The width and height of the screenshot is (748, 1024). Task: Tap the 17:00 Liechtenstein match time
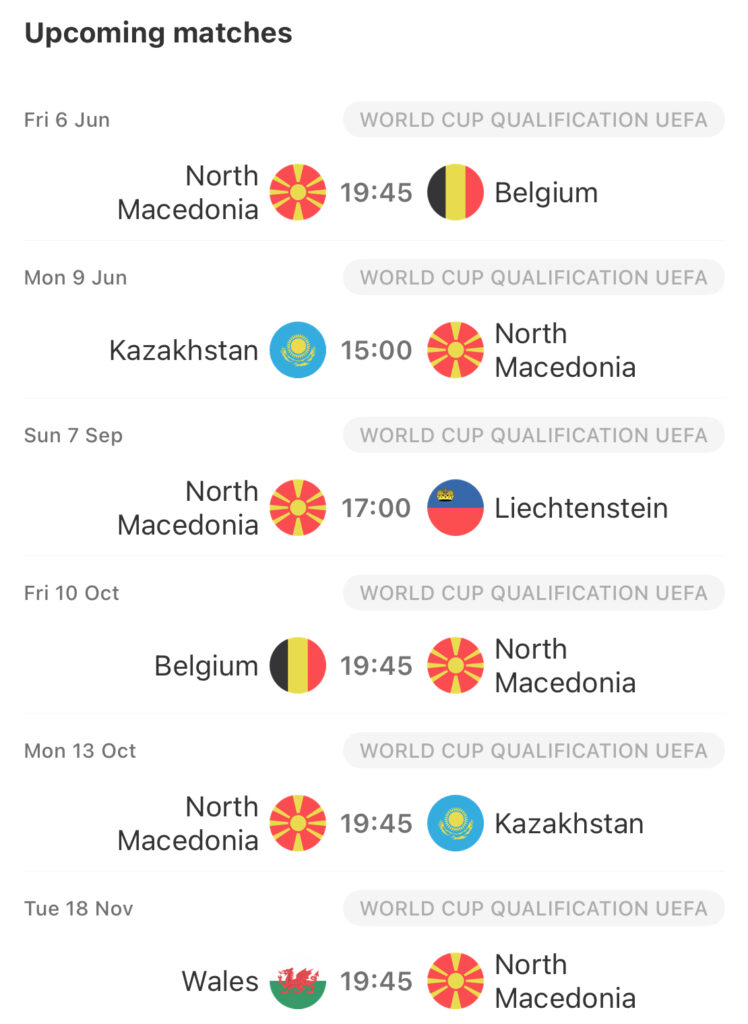click(376, 508)
